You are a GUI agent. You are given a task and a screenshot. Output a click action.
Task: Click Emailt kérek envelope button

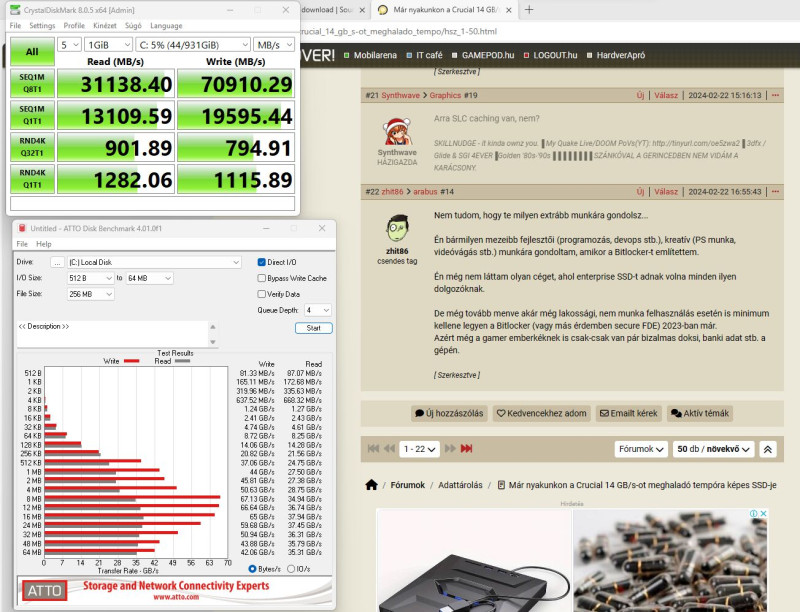tap(629, 413)
